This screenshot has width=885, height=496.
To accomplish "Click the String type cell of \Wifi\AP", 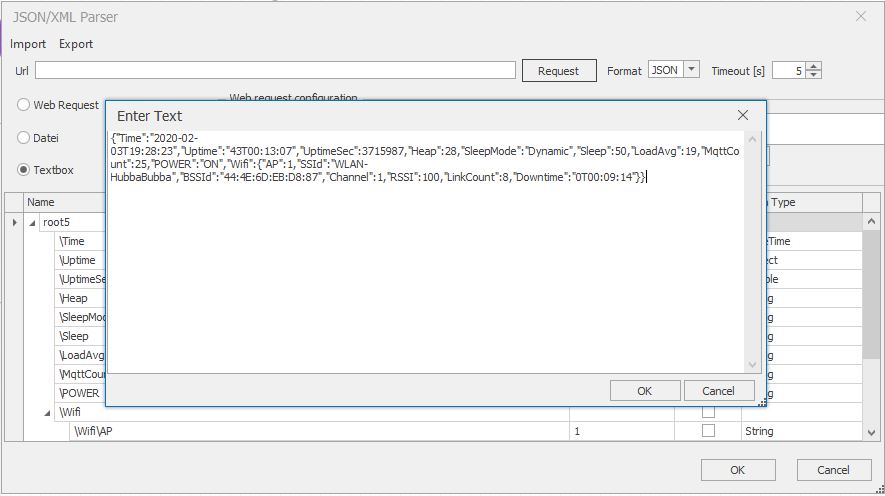I will pos(801,432).
